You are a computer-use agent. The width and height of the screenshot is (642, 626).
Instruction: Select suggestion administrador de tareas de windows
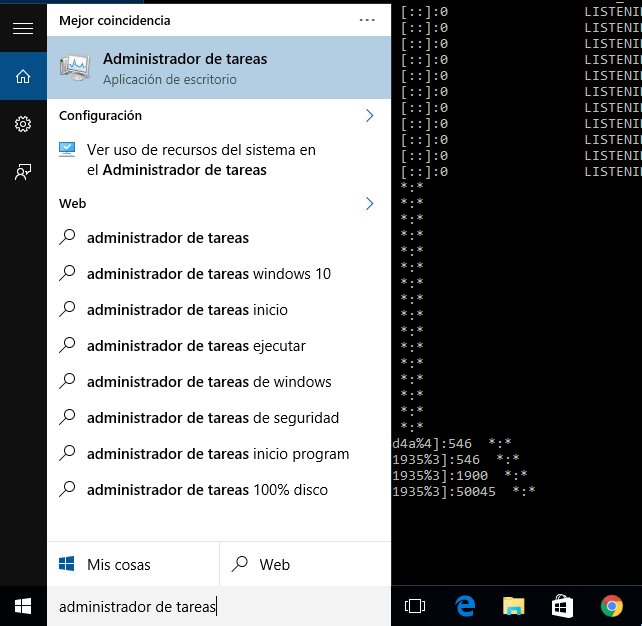219,382
